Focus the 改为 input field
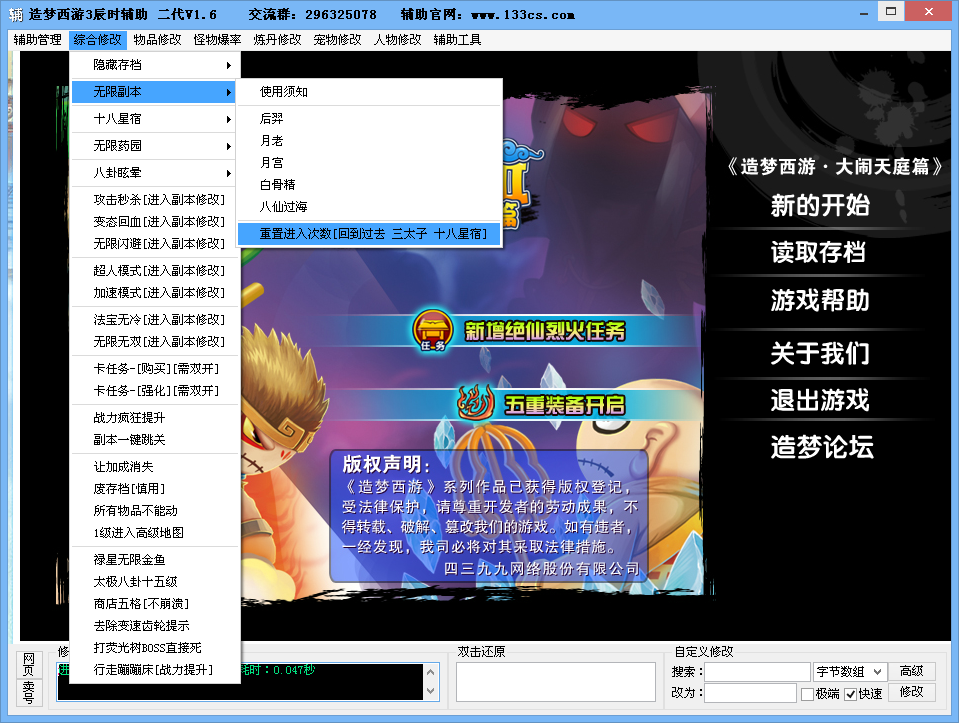Screen dimensions: 959x723 pyautogui.click(x=750, y=693)
